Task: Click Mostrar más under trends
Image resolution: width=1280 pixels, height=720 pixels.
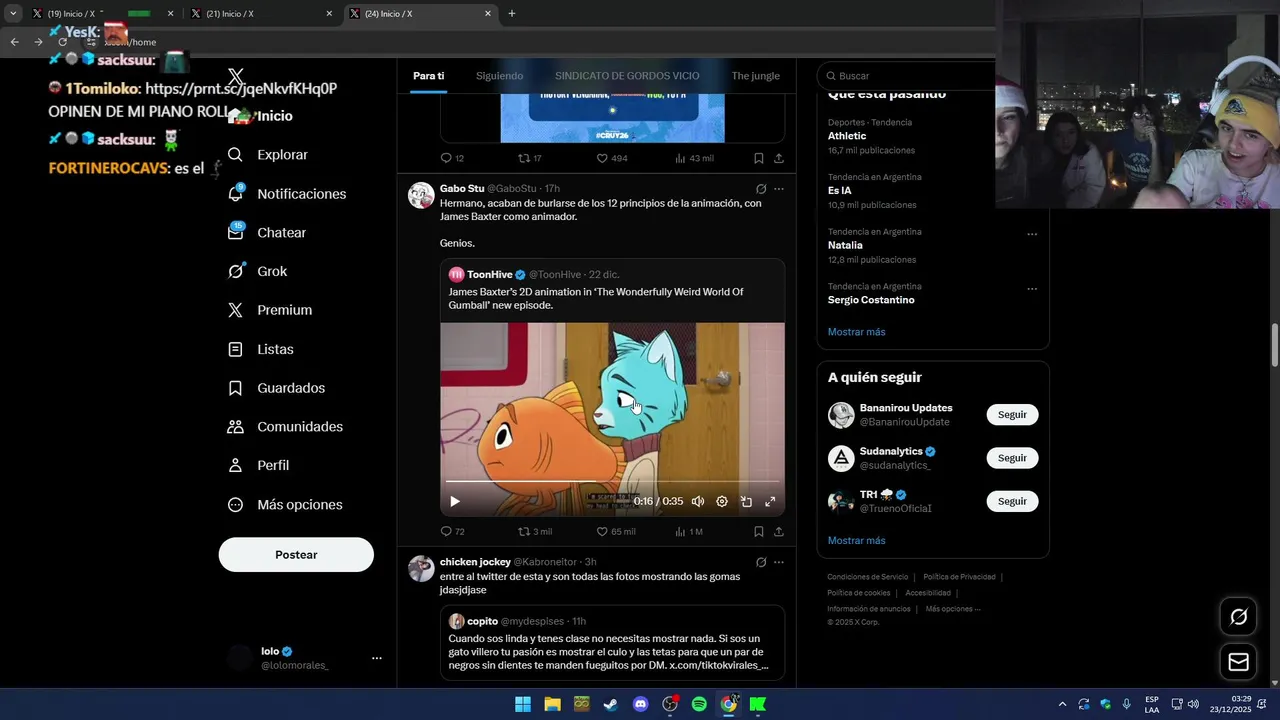Action: (x=856, y=332)
